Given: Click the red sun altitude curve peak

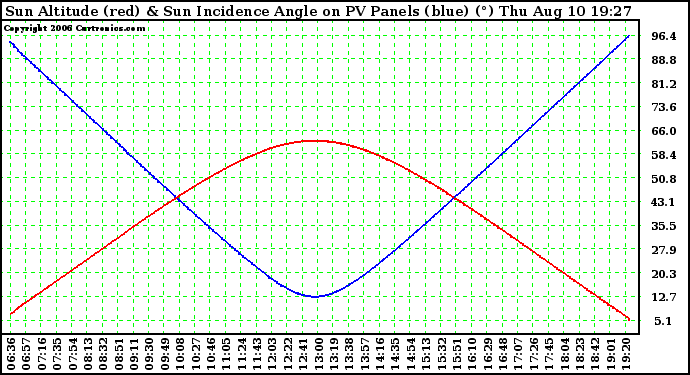Looking at the screenshot, I should pyautogui.click(x=315, y=141).
